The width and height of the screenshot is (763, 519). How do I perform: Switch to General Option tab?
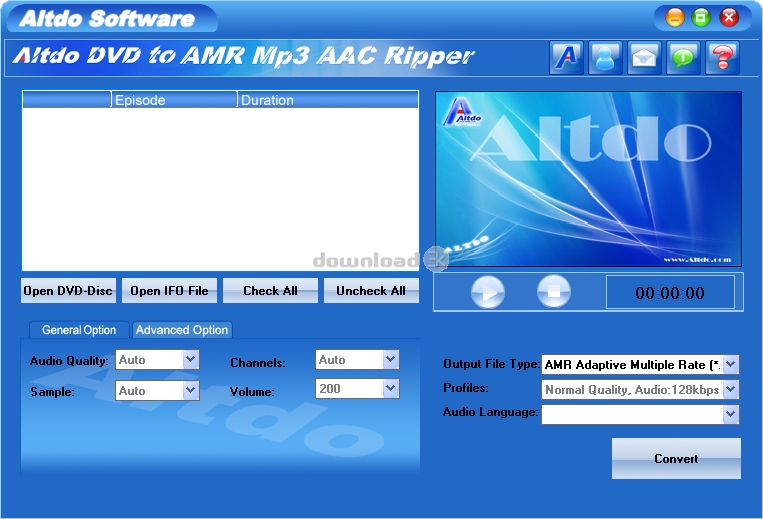tap(79, 330)
